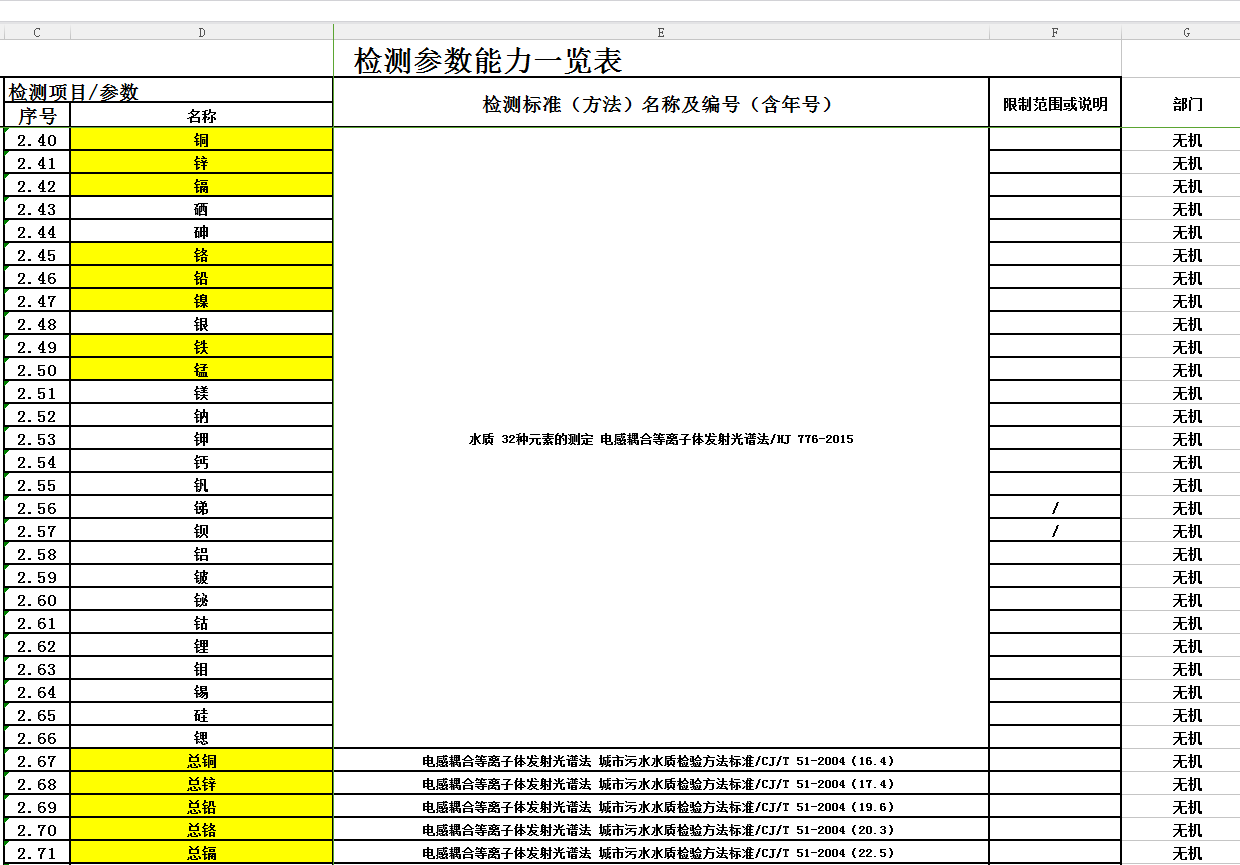Viewport: 1240px width, 865px height.
Task: Click the CJ/T 51-2004（22.5）standard cell
Action: (661, 852)
